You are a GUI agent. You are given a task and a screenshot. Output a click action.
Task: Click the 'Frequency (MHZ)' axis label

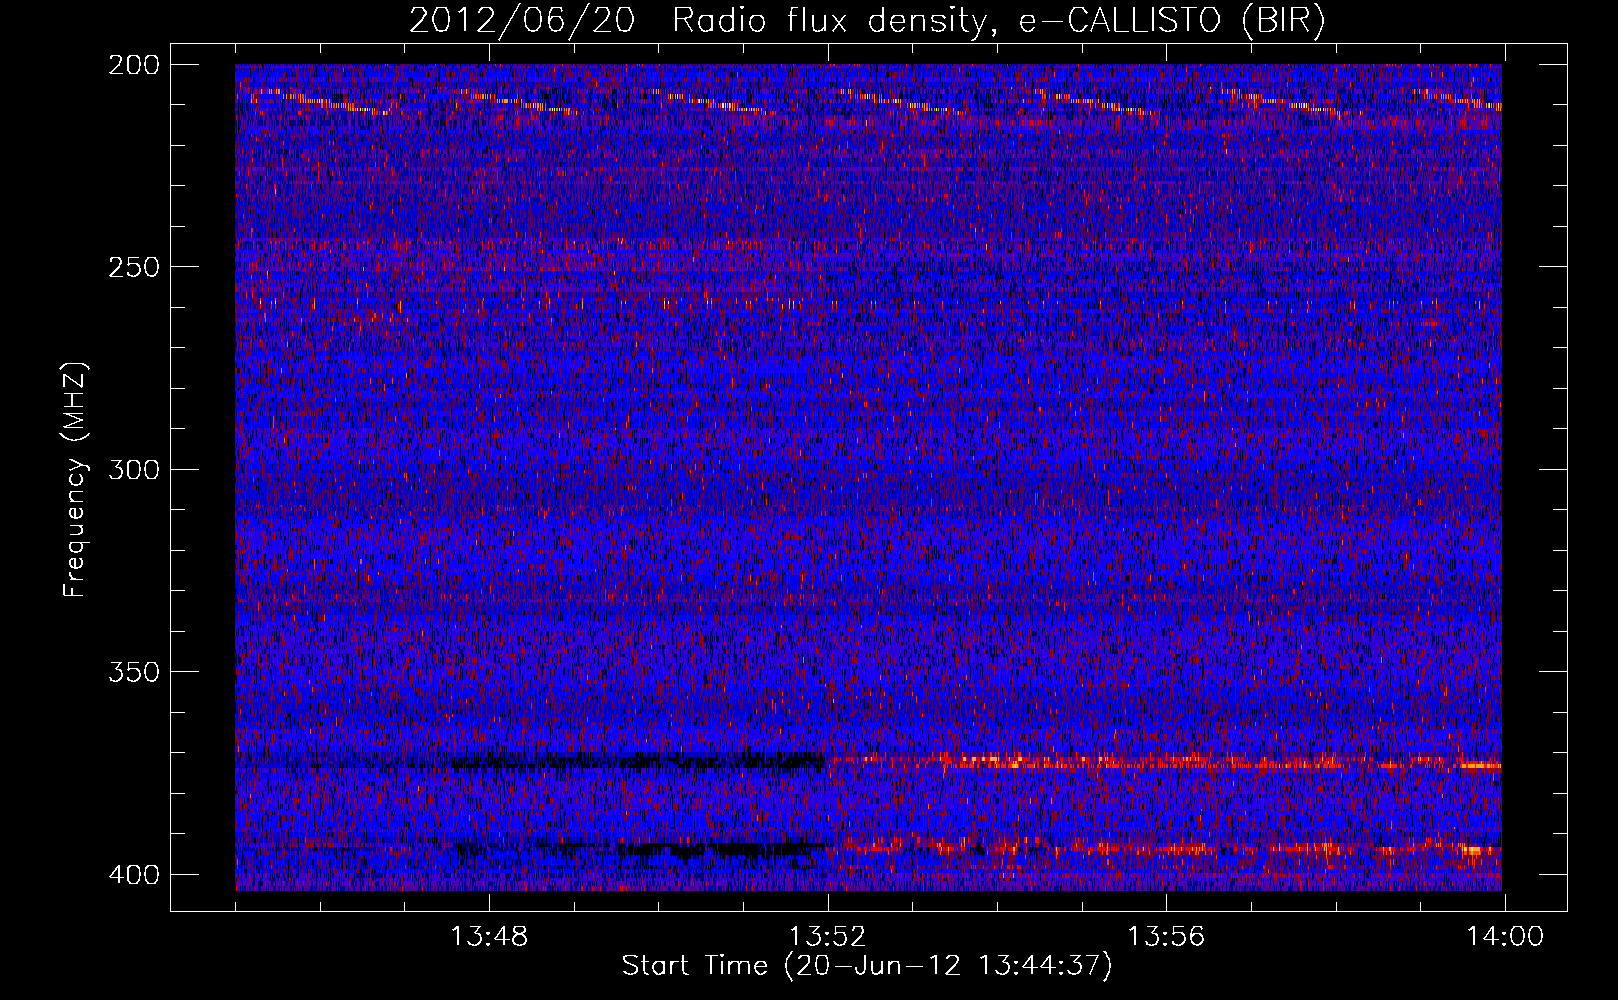[x=75, y=480]
